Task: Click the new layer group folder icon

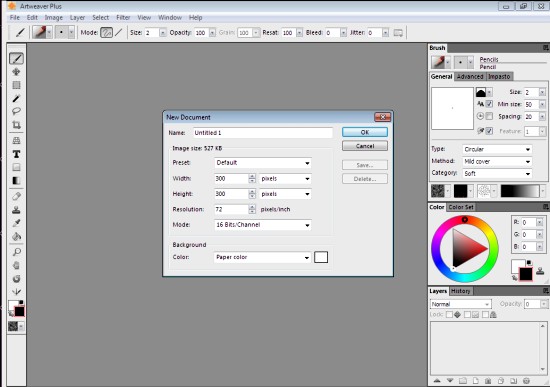Action: 463,381
